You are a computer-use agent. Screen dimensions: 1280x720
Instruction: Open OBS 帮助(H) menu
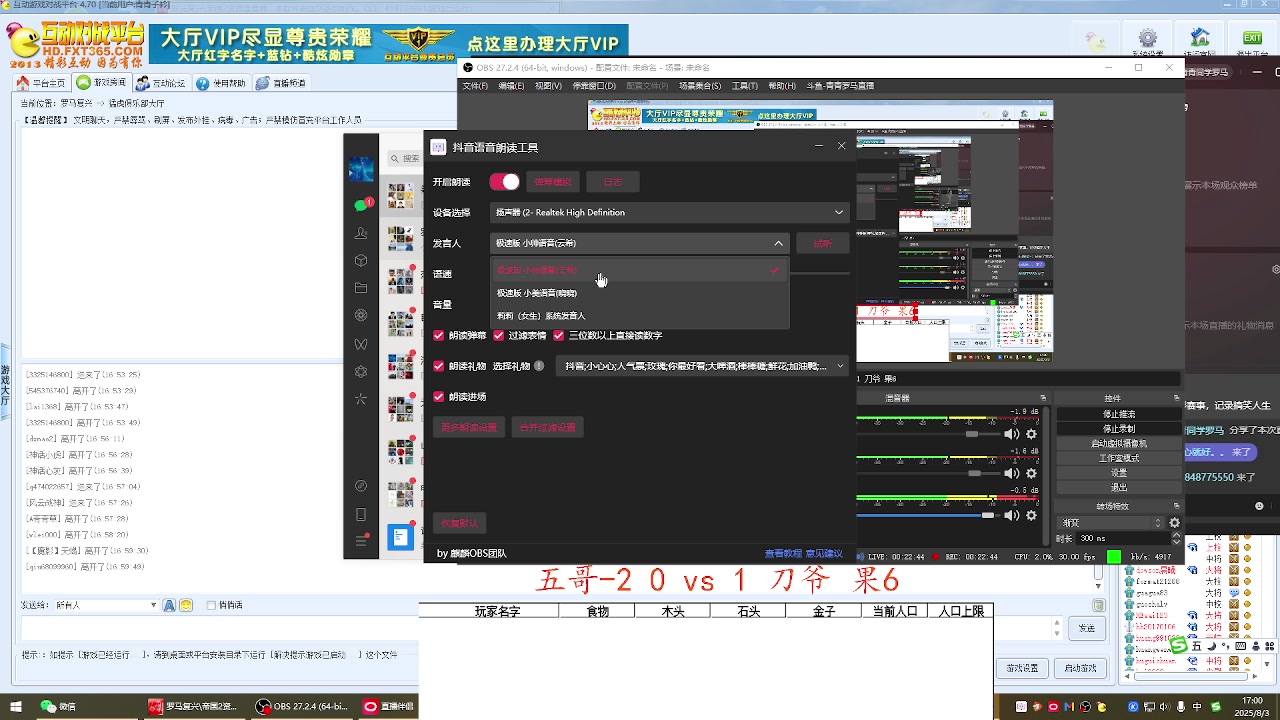(782, 86)
